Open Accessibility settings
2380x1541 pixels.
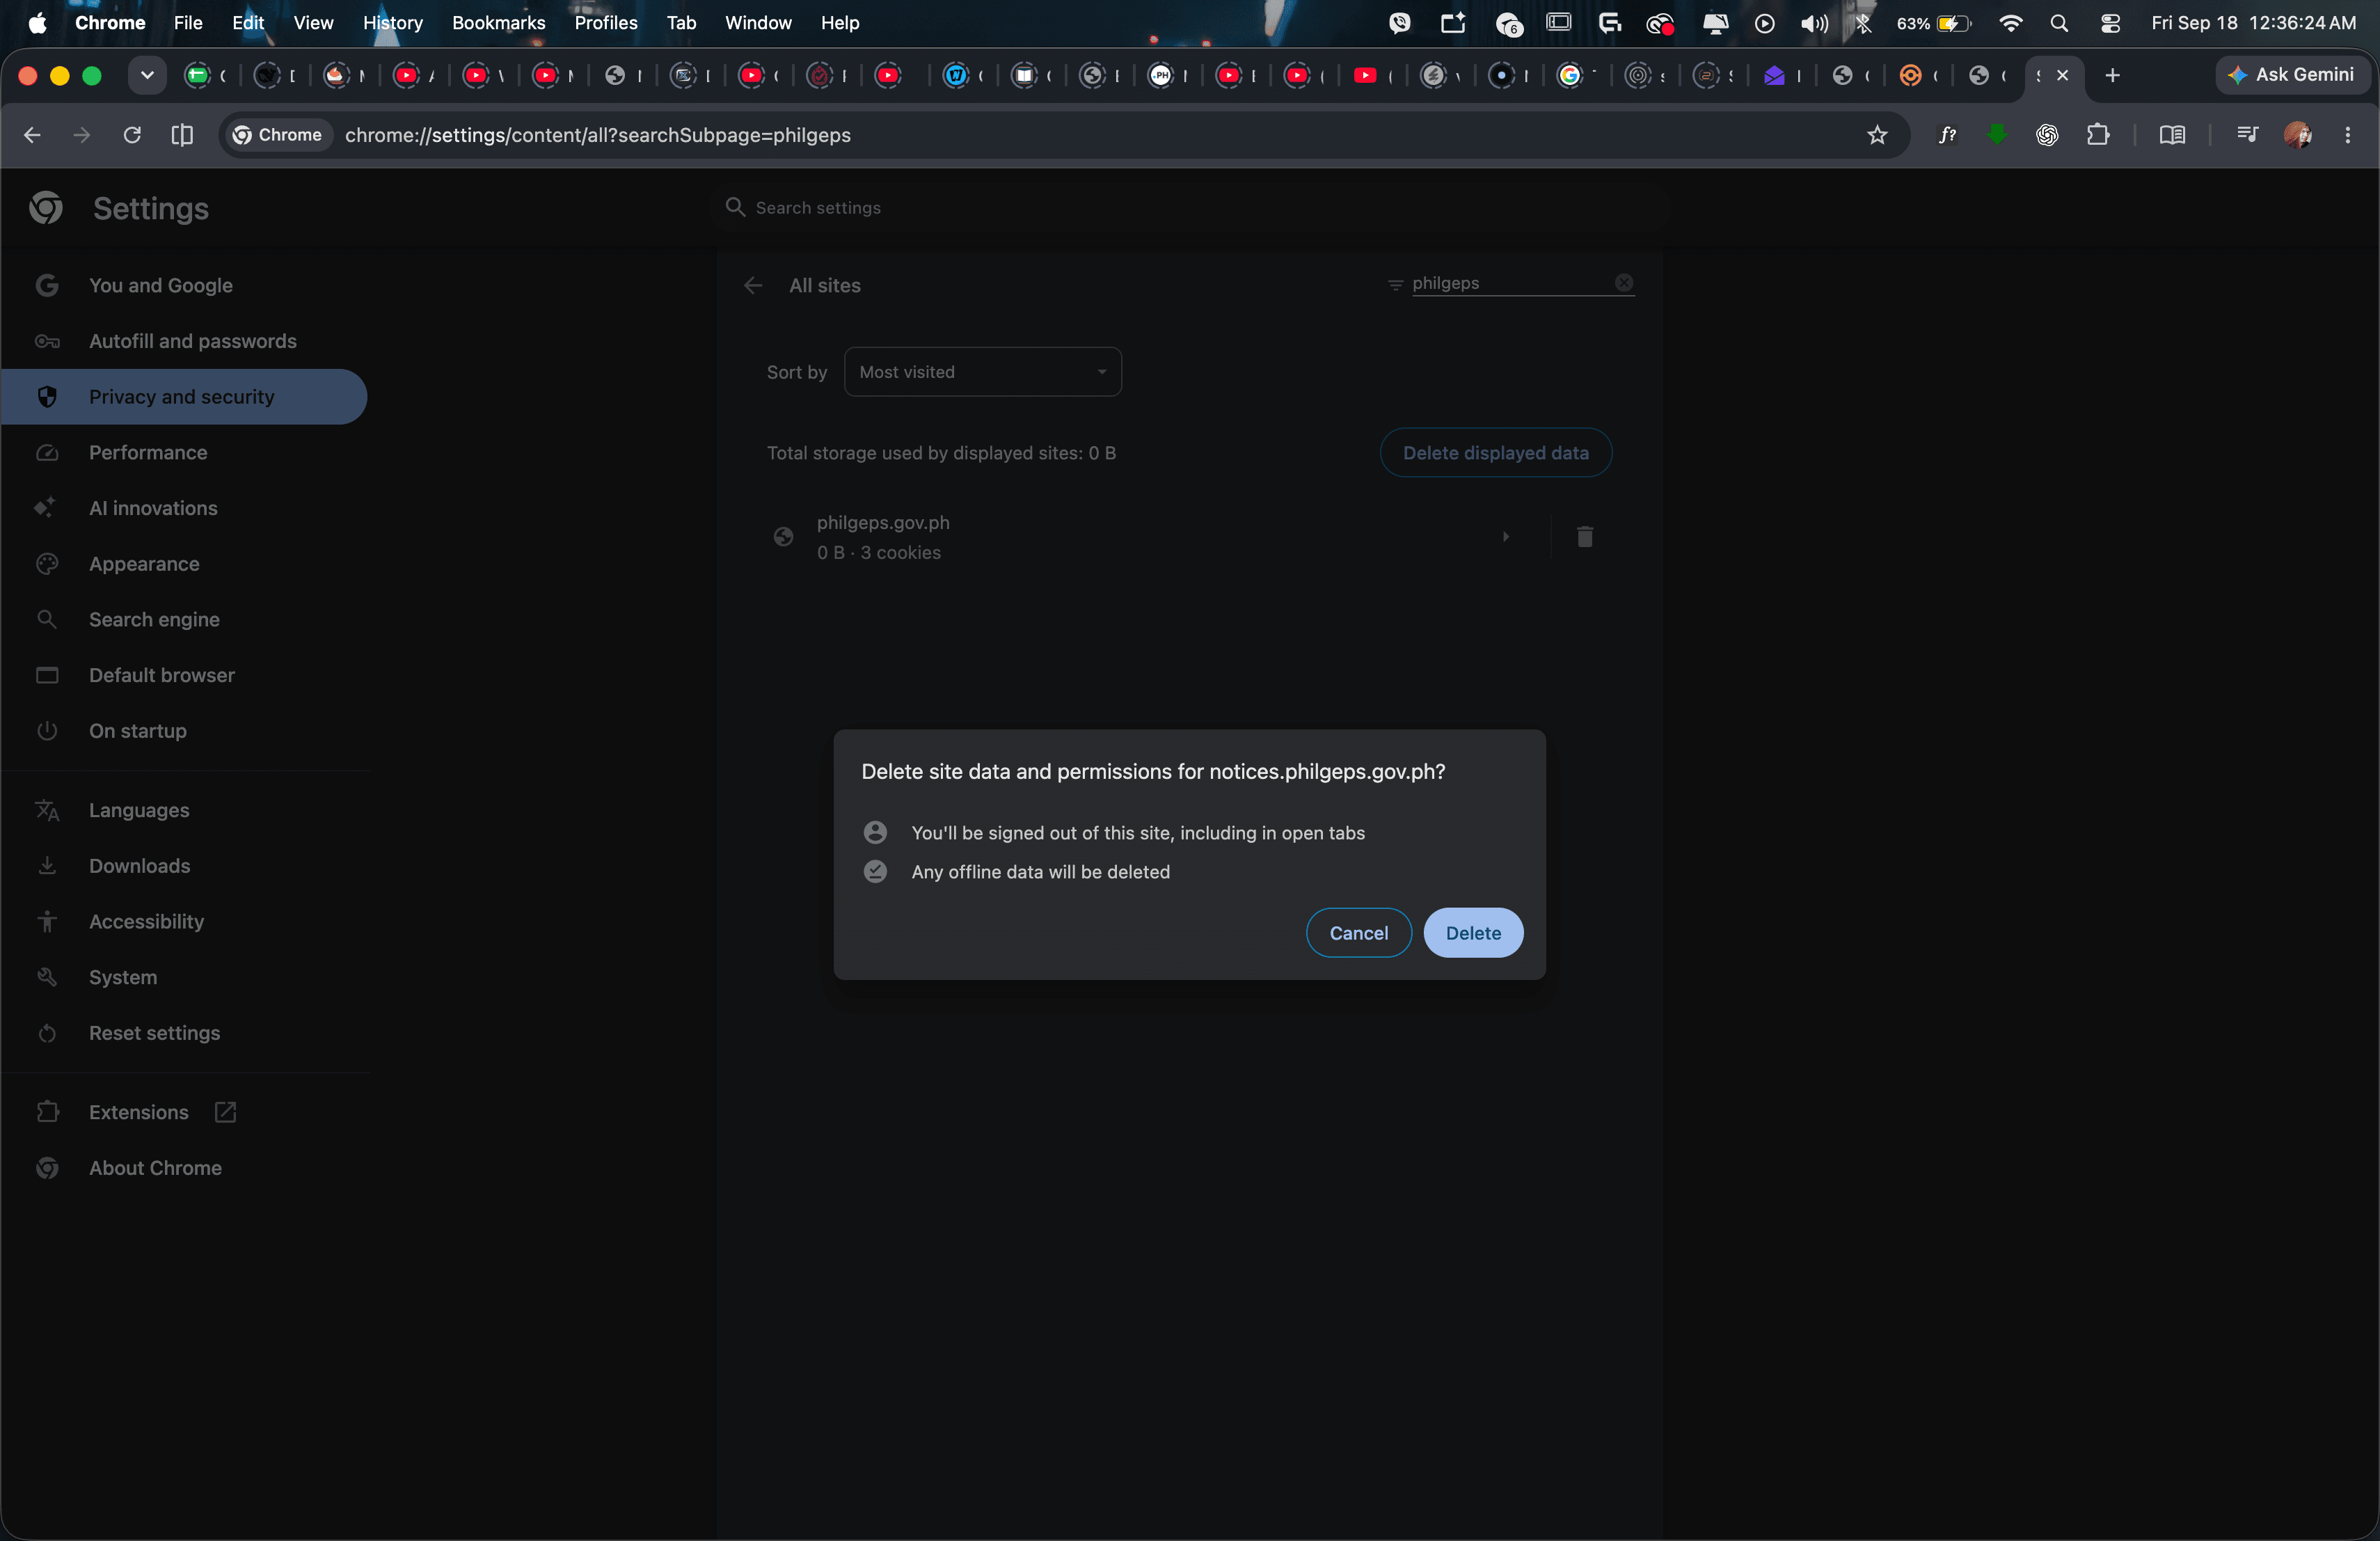coord(146,921)
